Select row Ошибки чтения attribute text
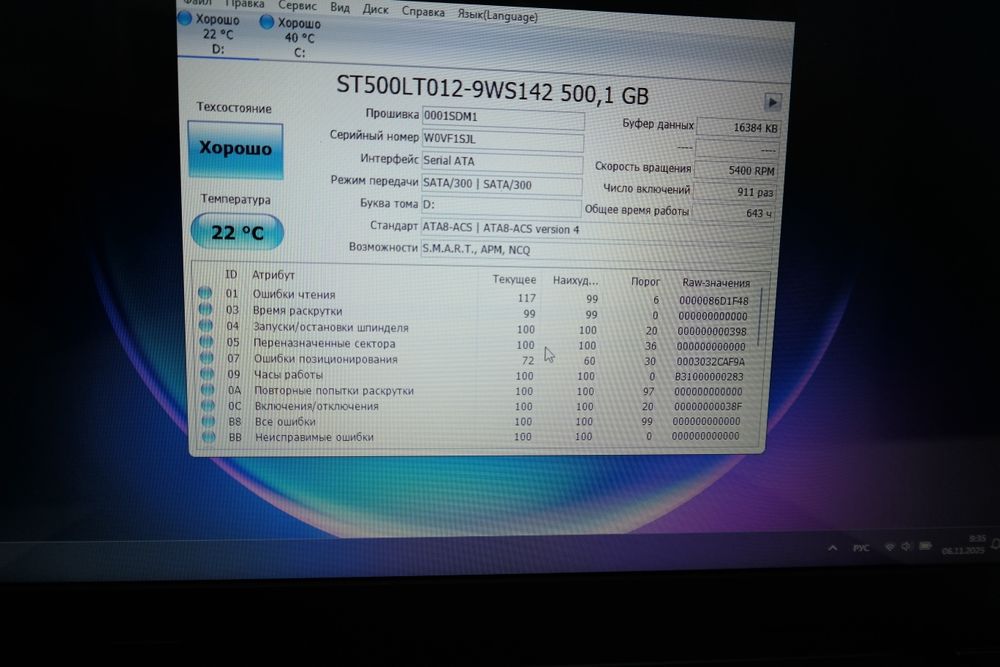 pyautogui.click(x=294, y=295)
